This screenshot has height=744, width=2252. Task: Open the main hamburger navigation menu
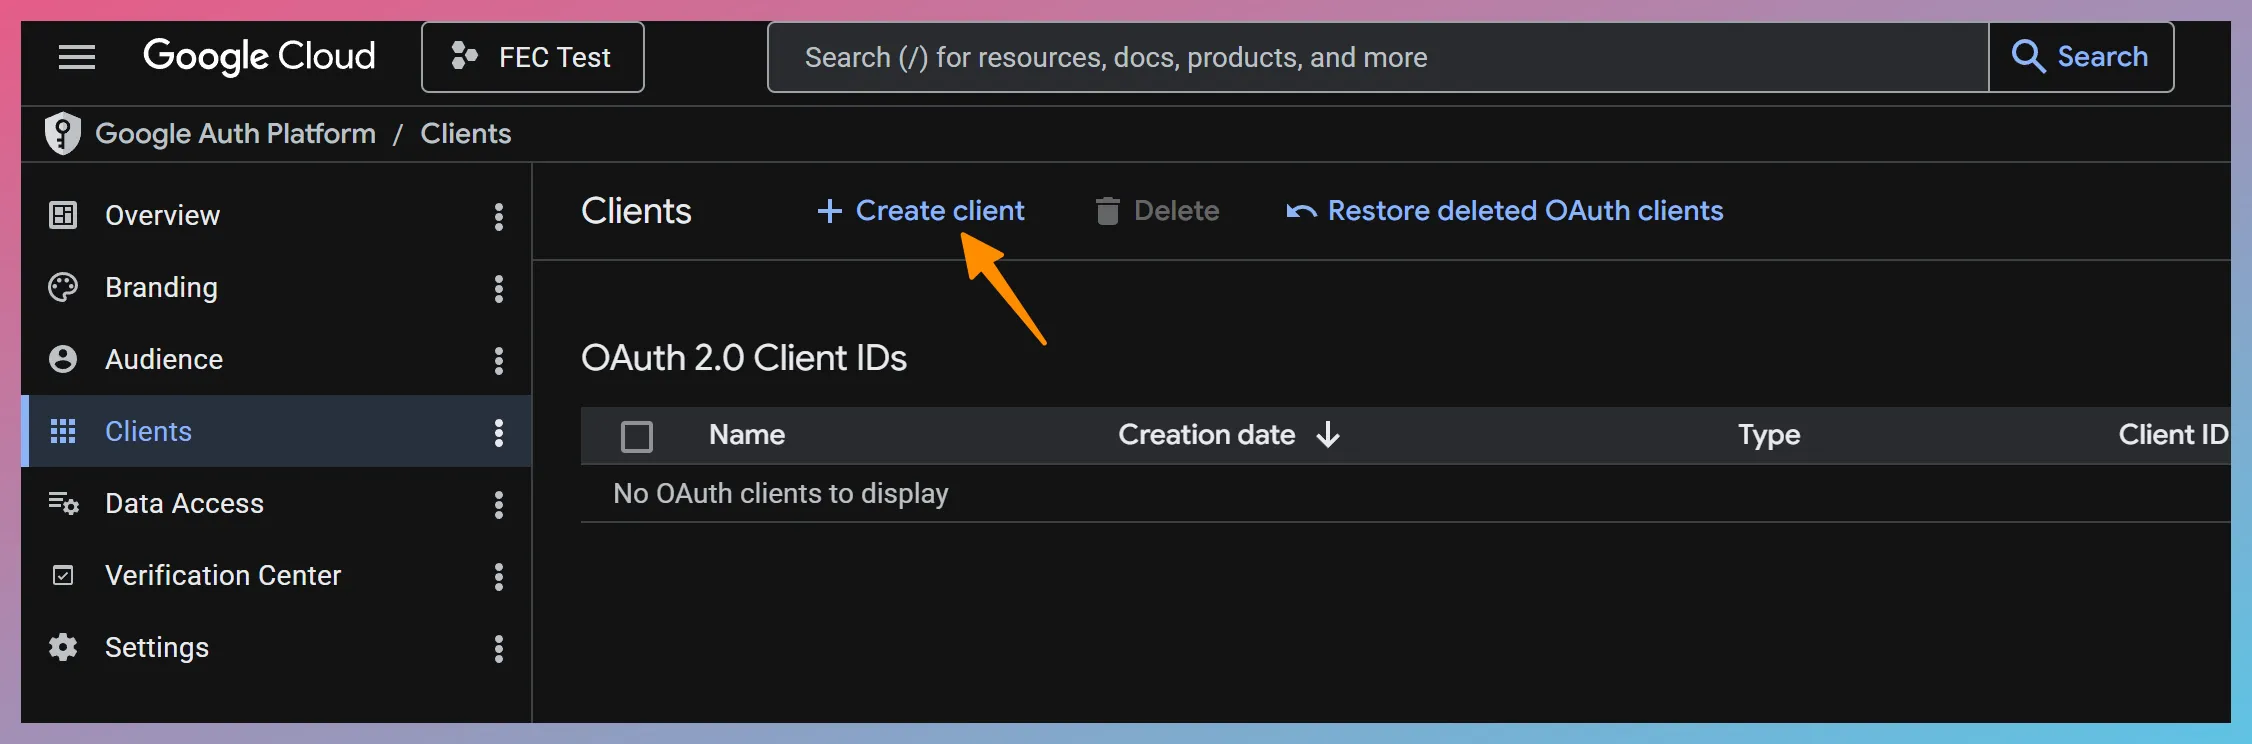(77, 57)
